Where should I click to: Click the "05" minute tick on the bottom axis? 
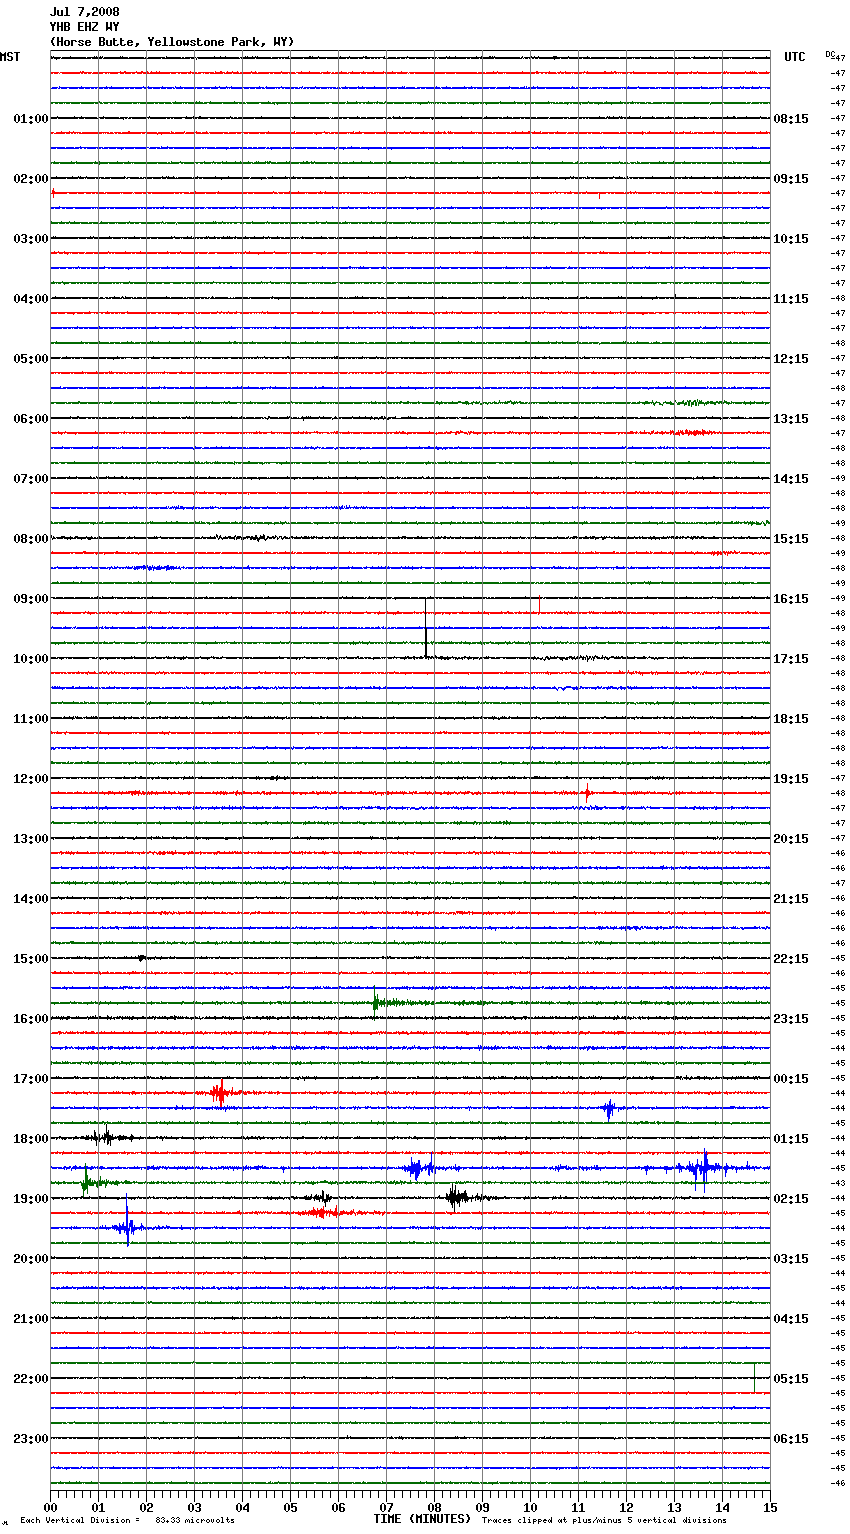pyautogui.click(x=290, y=1507)
